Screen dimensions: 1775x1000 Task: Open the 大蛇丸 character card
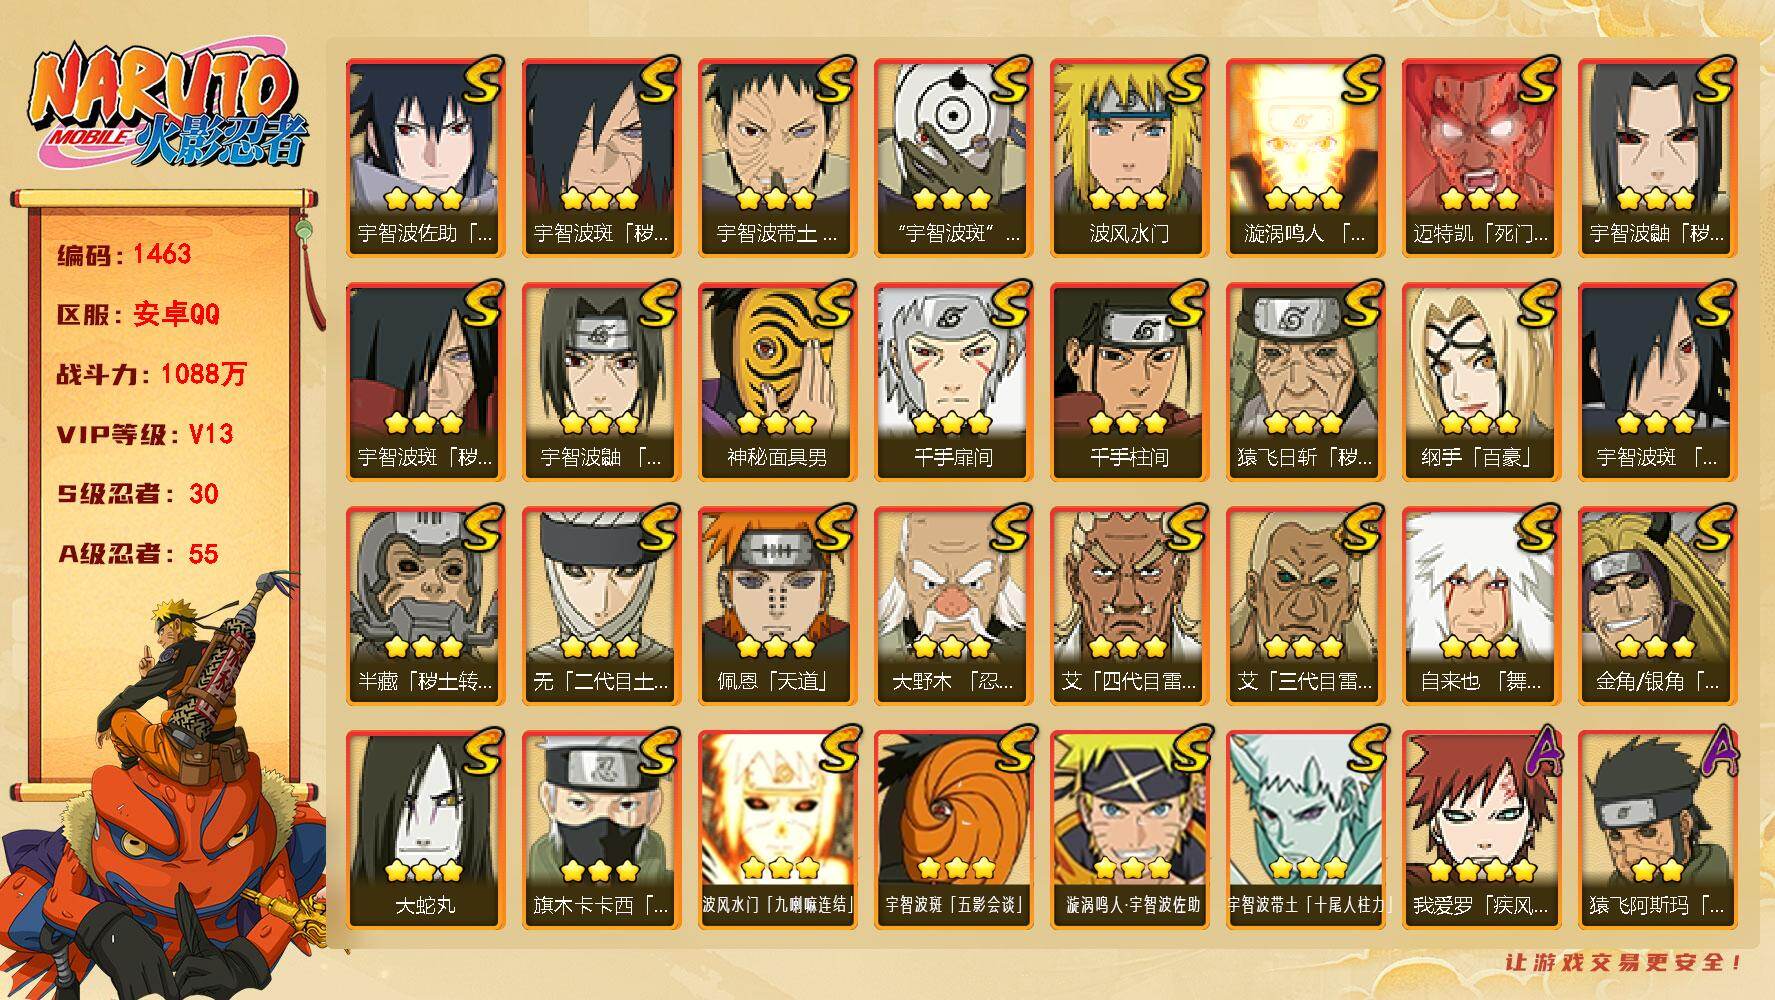[425, 830]
